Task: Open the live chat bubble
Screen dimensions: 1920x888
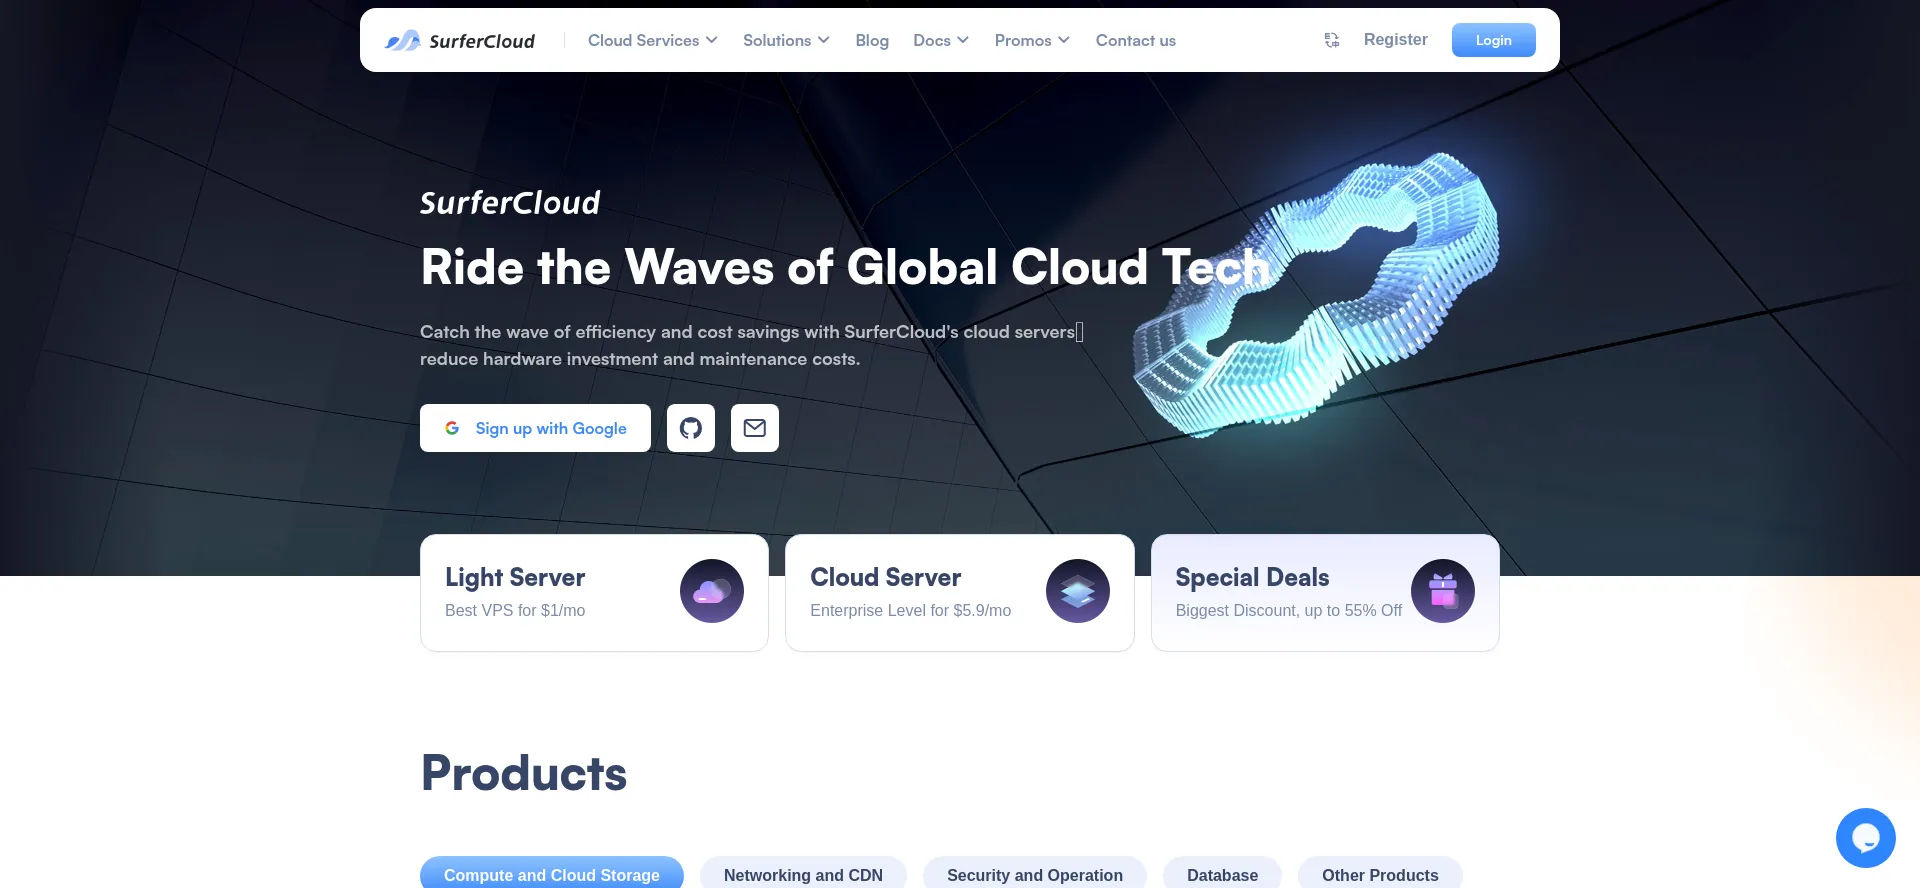Action: [1865, 838]
